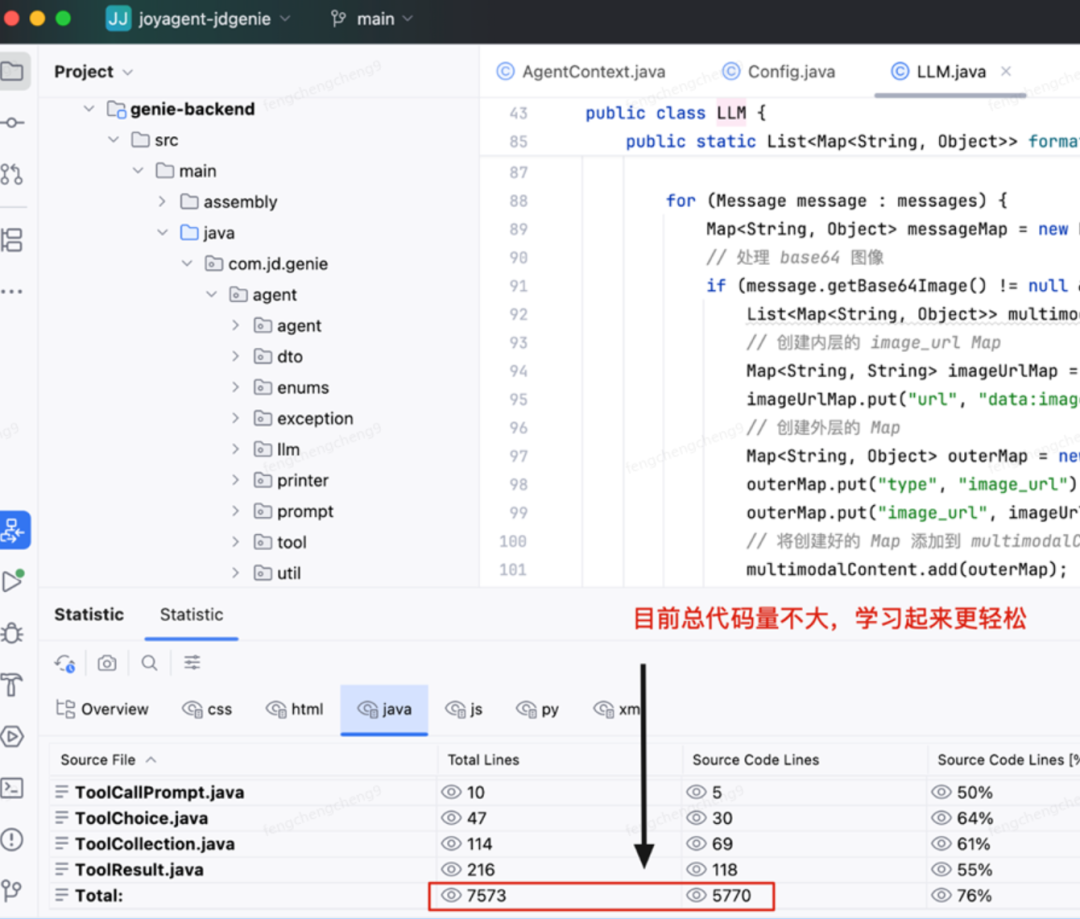
Task: Click the Build hammer icon
Action: [x=12, y=685]
